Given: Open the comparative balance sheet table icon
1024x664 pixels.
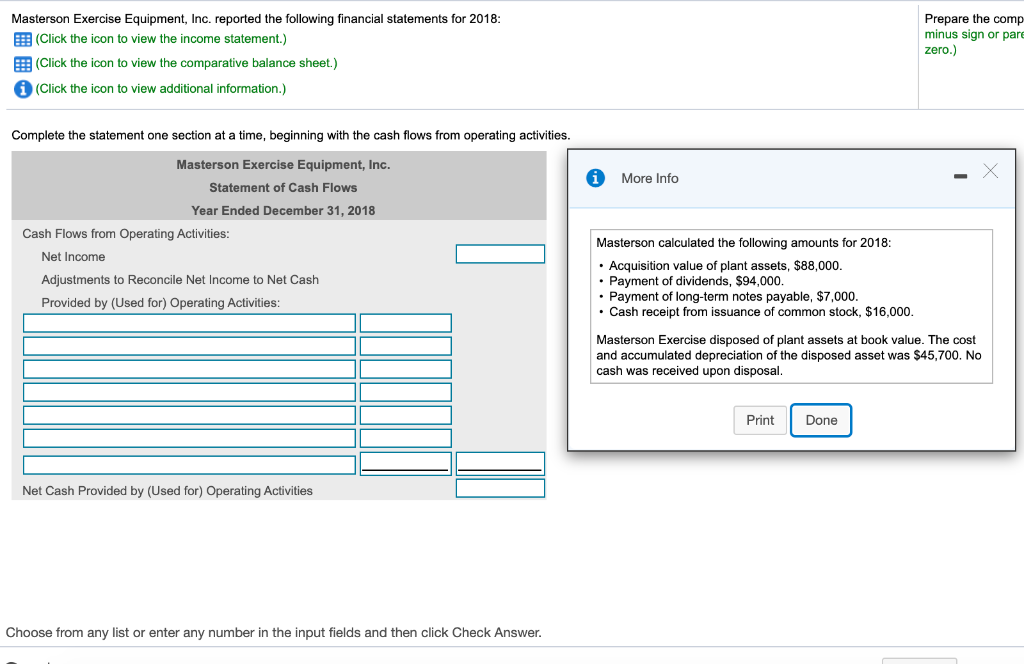Looking at the screenshot, I should click(23, 64).
